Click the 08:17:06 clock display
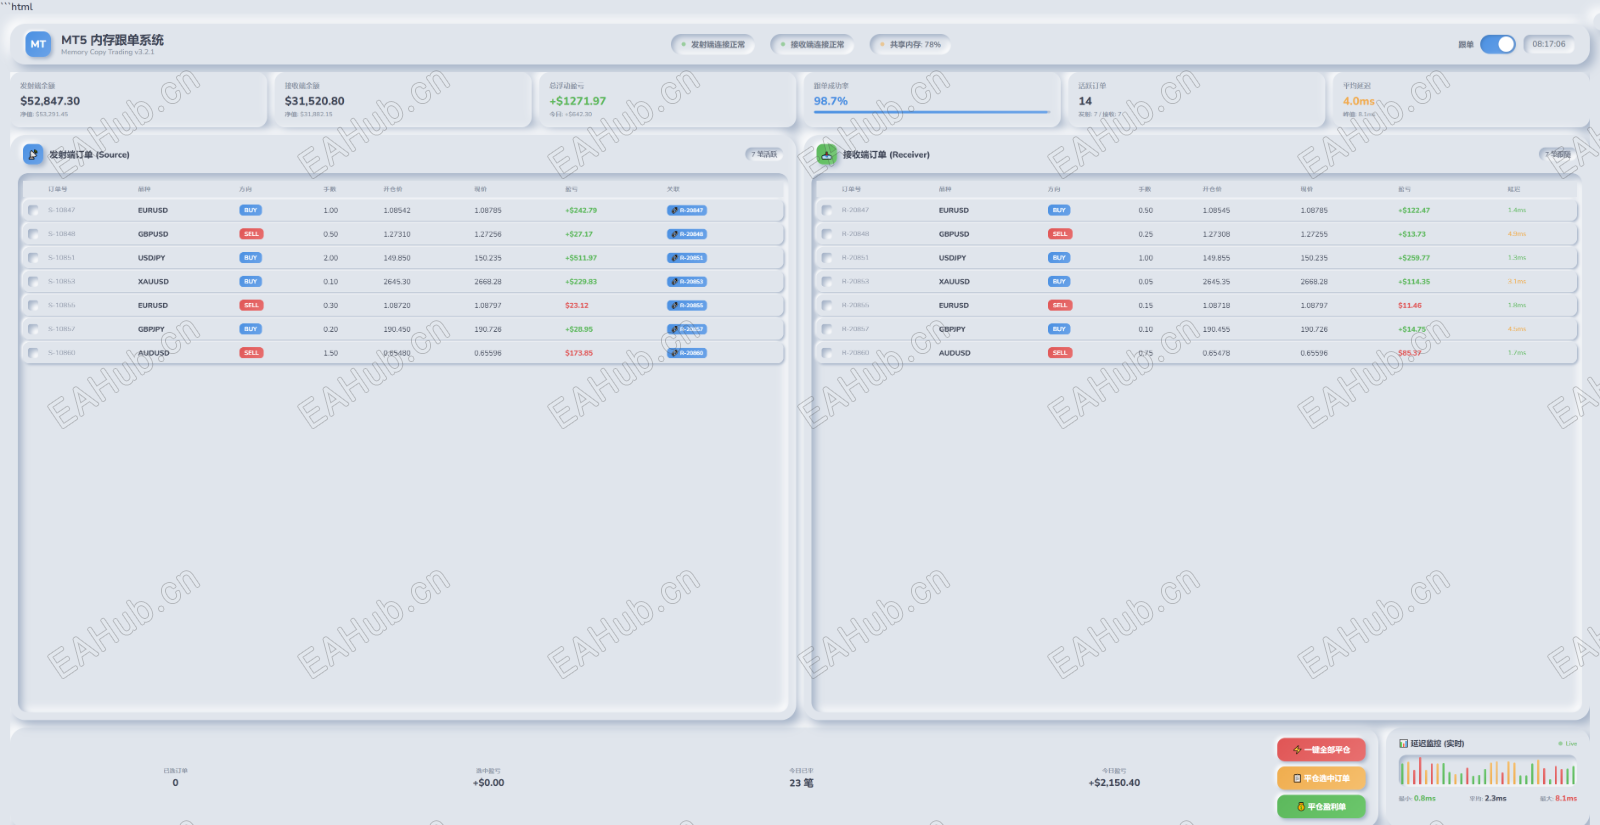The image size is (1600, 825). pos(1549,44)
